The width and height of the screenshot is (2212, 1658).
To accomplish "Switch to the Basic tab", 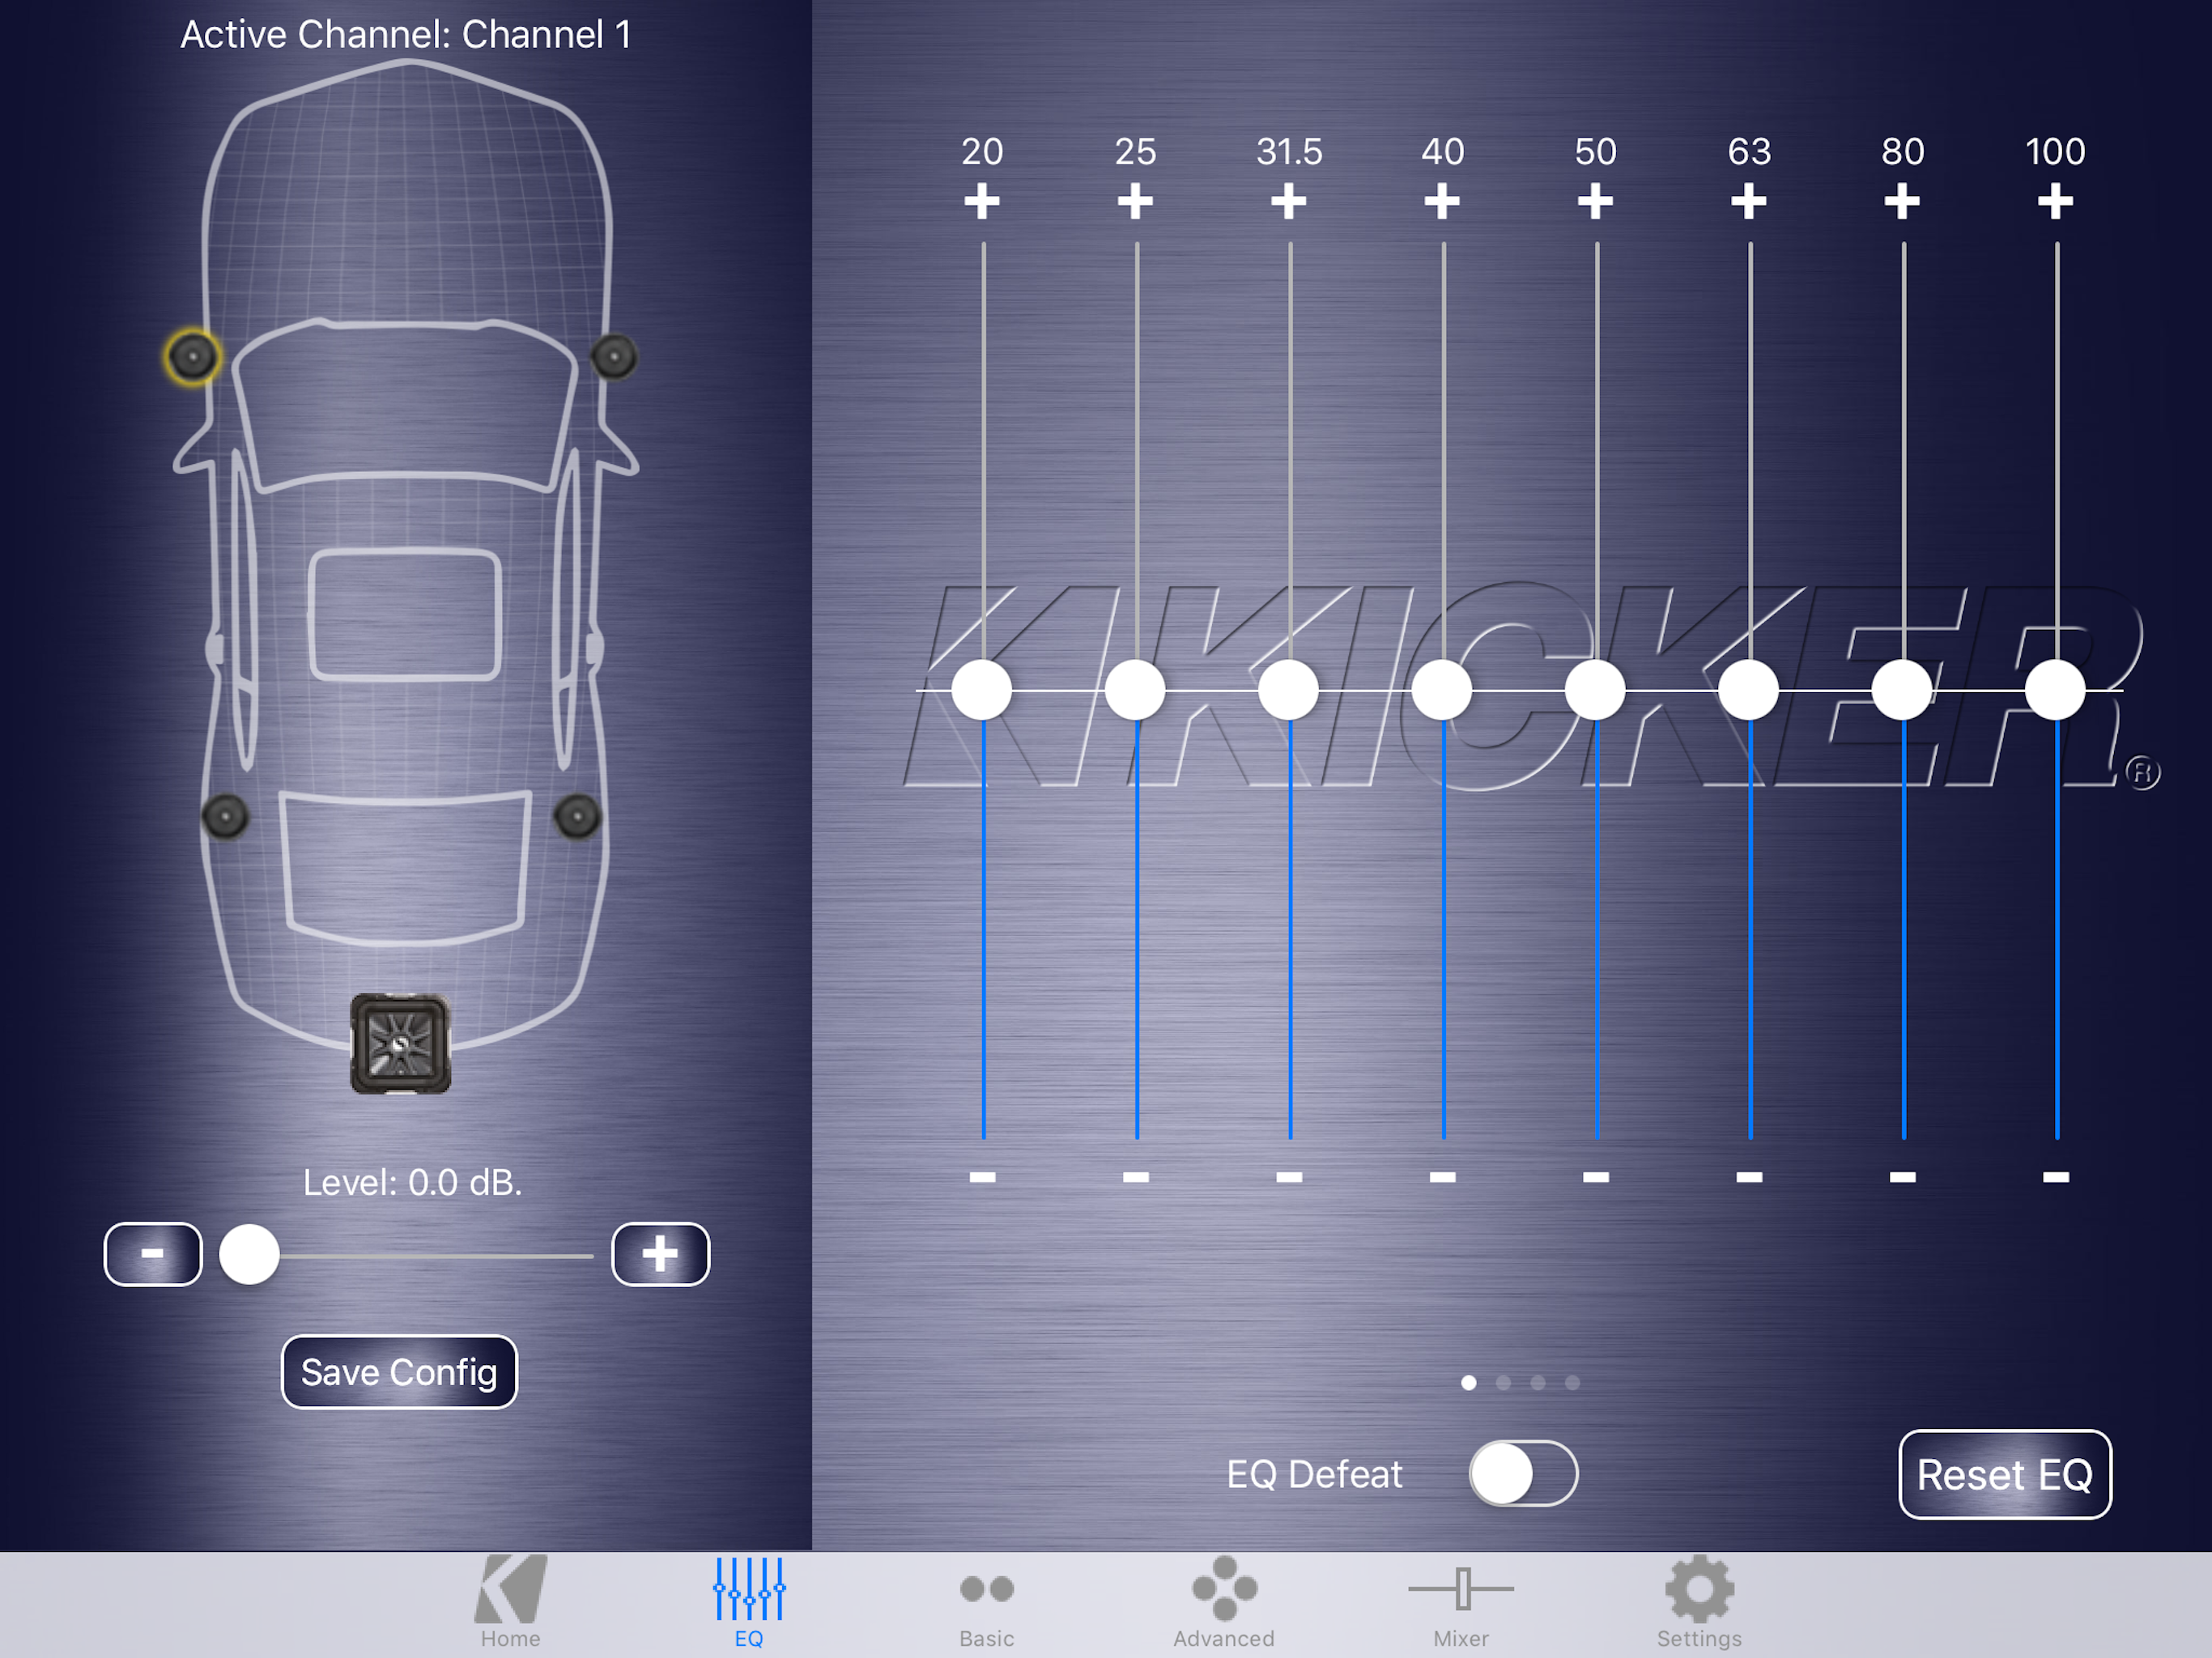I will tap(986, 1600).
